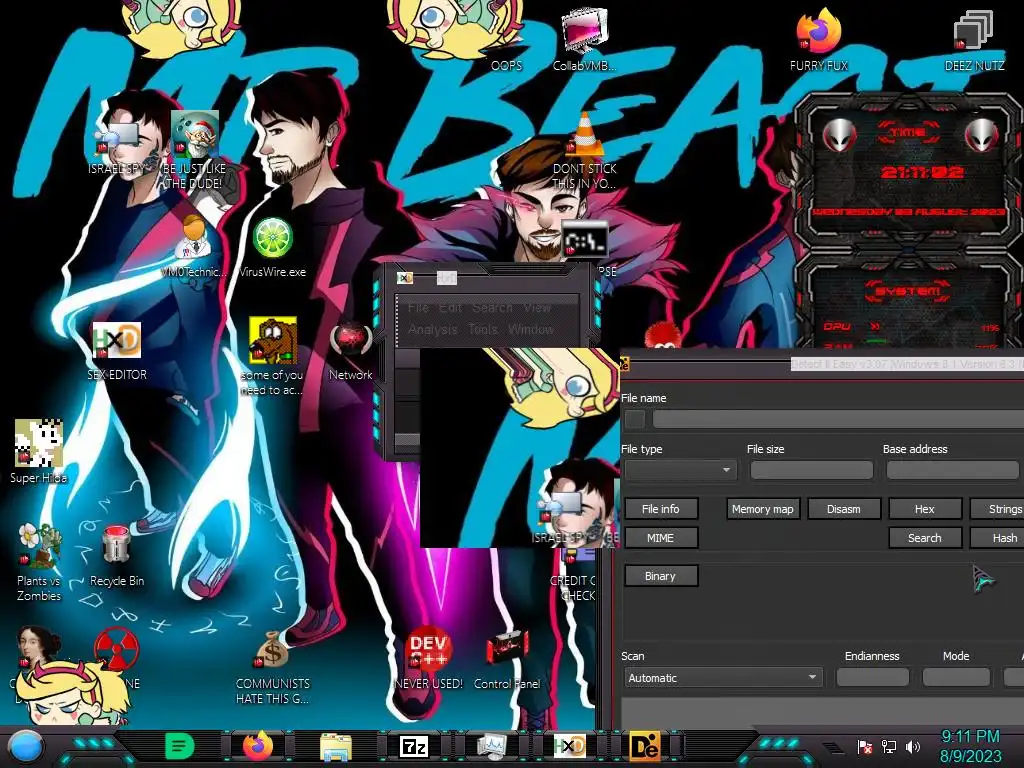Viewport: 1024px width, 768px height.
Task: Select the red radiation symbol desktop icon
Action: [116, 650]
